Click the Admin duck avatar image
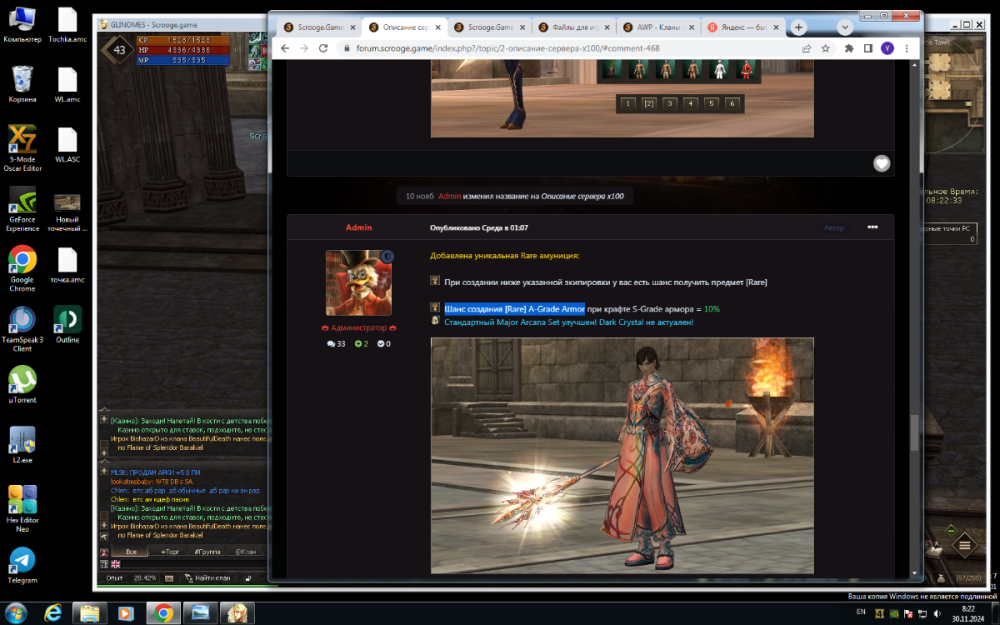Viewport: 1000px width, 625px height. [359, 283]
